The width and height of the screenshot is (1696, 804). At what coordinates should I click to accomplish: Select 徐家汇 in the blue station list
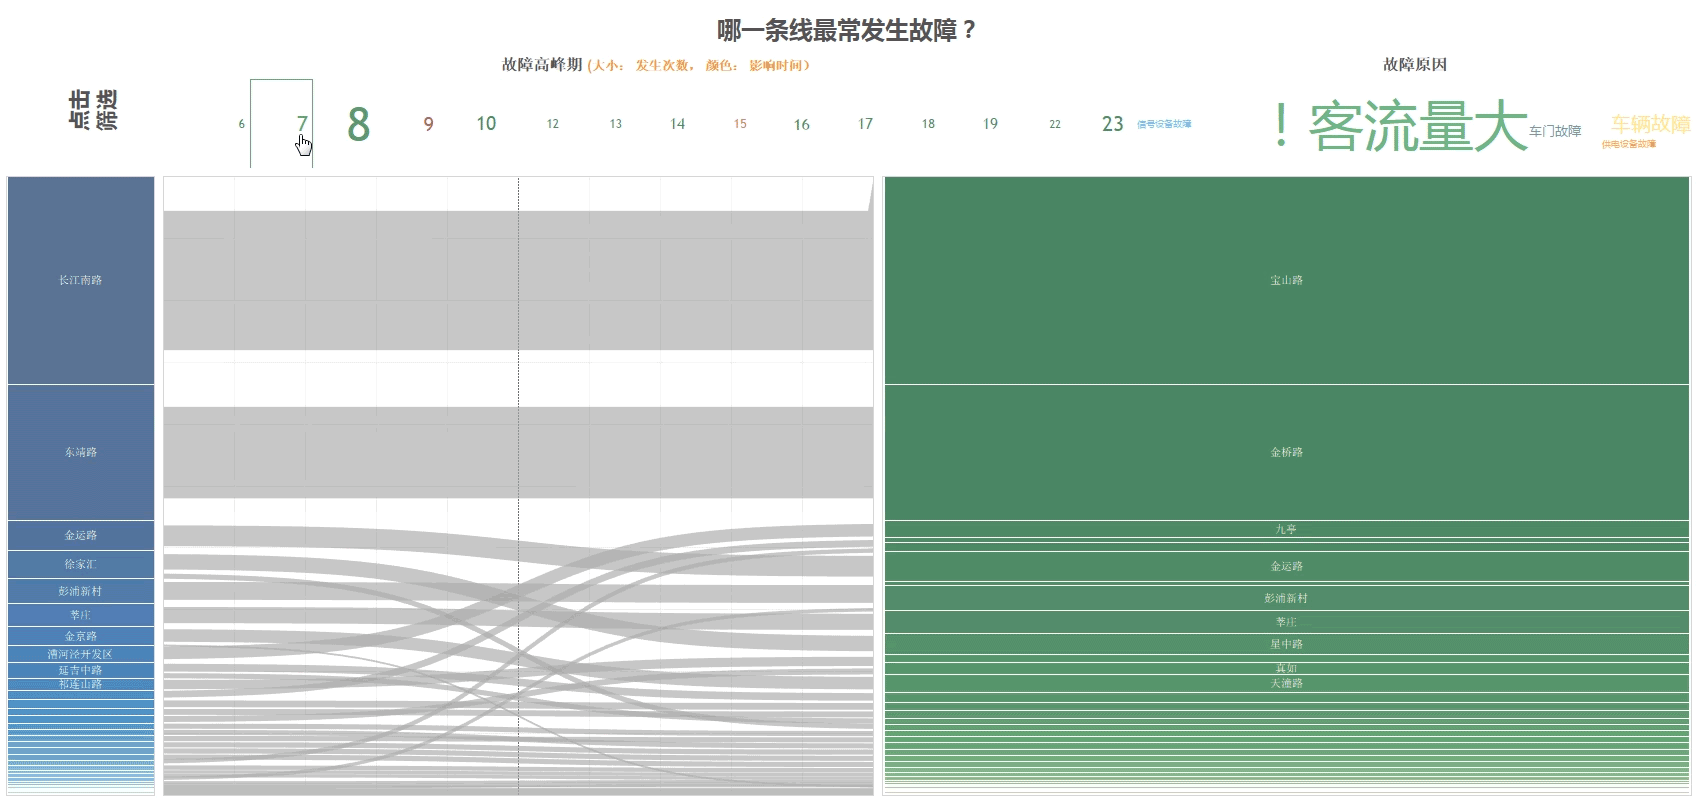(x=80, y=564)
